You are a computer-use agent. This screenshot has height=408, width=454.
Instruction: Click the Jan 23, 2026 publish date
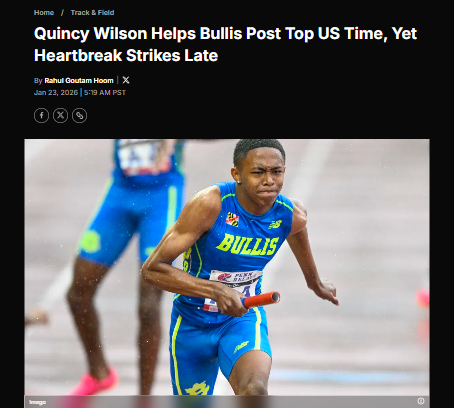click(56, 92)
